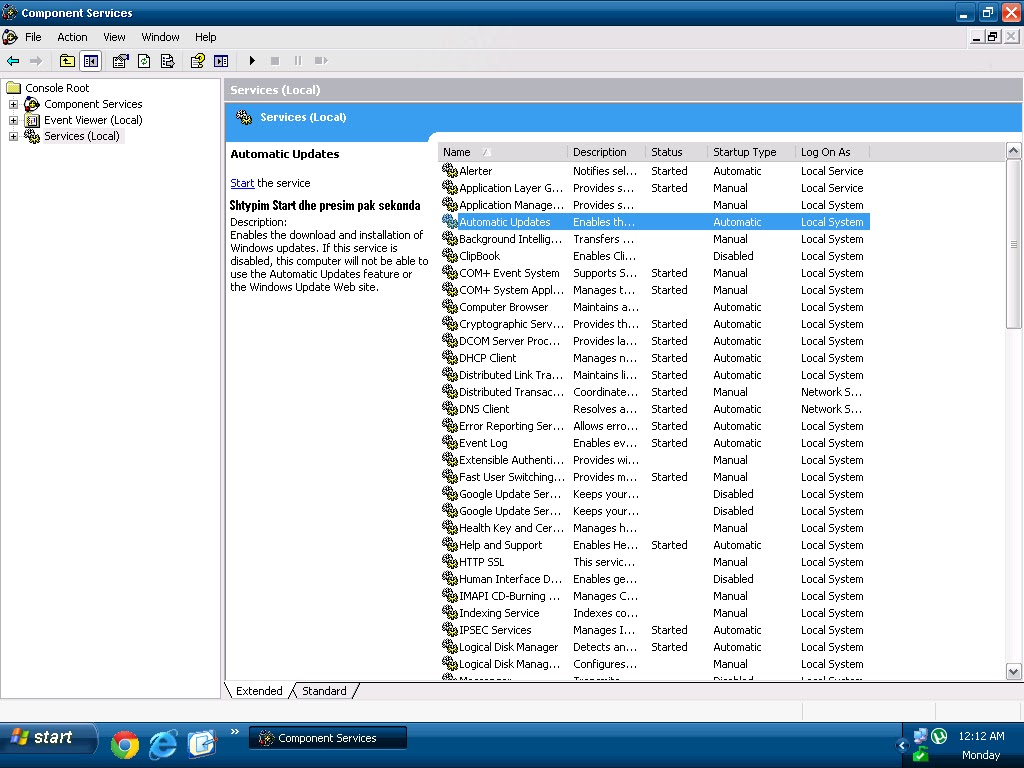Click the Back arrow toolbar button
Viewport: 1024px width, 768px height.
[13, 61]
